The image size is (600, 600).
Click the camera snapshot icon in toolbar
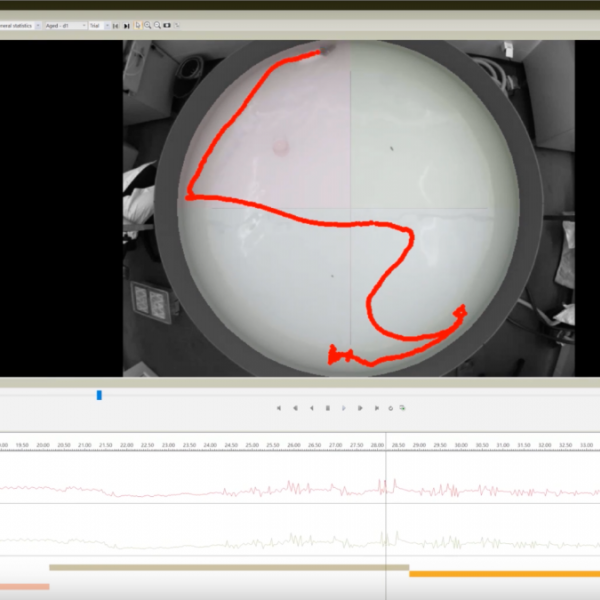167,25
